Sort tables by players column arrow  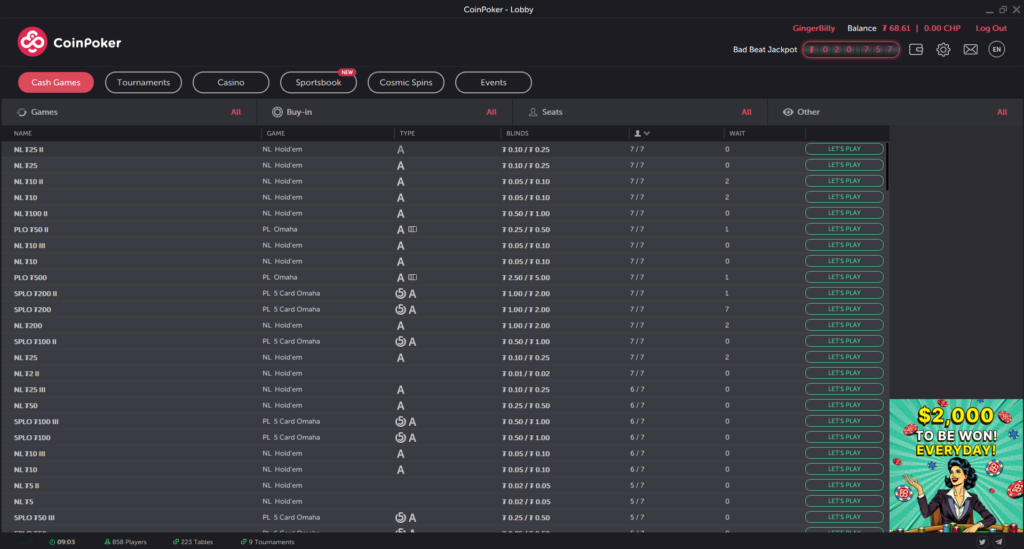point(646,133)
